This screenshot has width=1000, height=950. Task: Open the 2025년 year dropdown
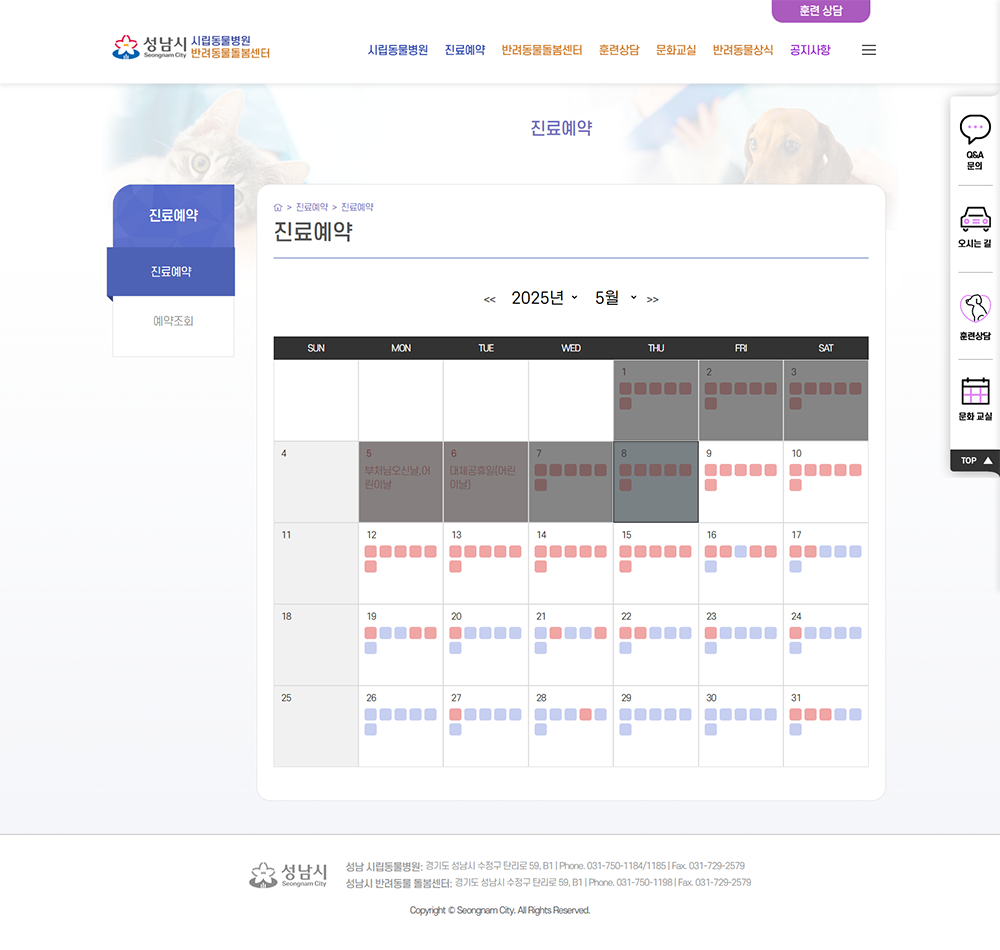tap(544, 298)
